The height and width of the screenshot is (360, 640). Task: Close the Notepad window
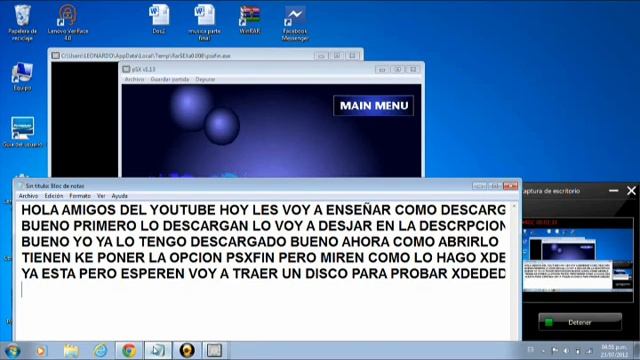point(510,186)
